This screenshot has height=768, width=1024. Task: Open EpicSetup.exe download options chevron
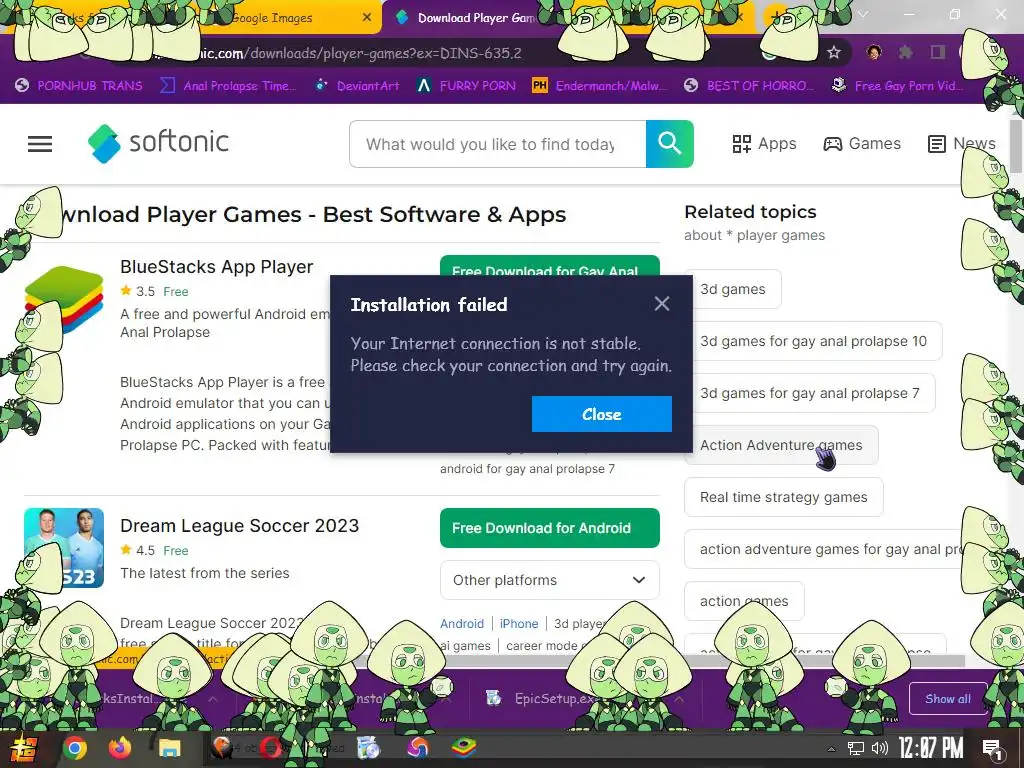(679, 699)
